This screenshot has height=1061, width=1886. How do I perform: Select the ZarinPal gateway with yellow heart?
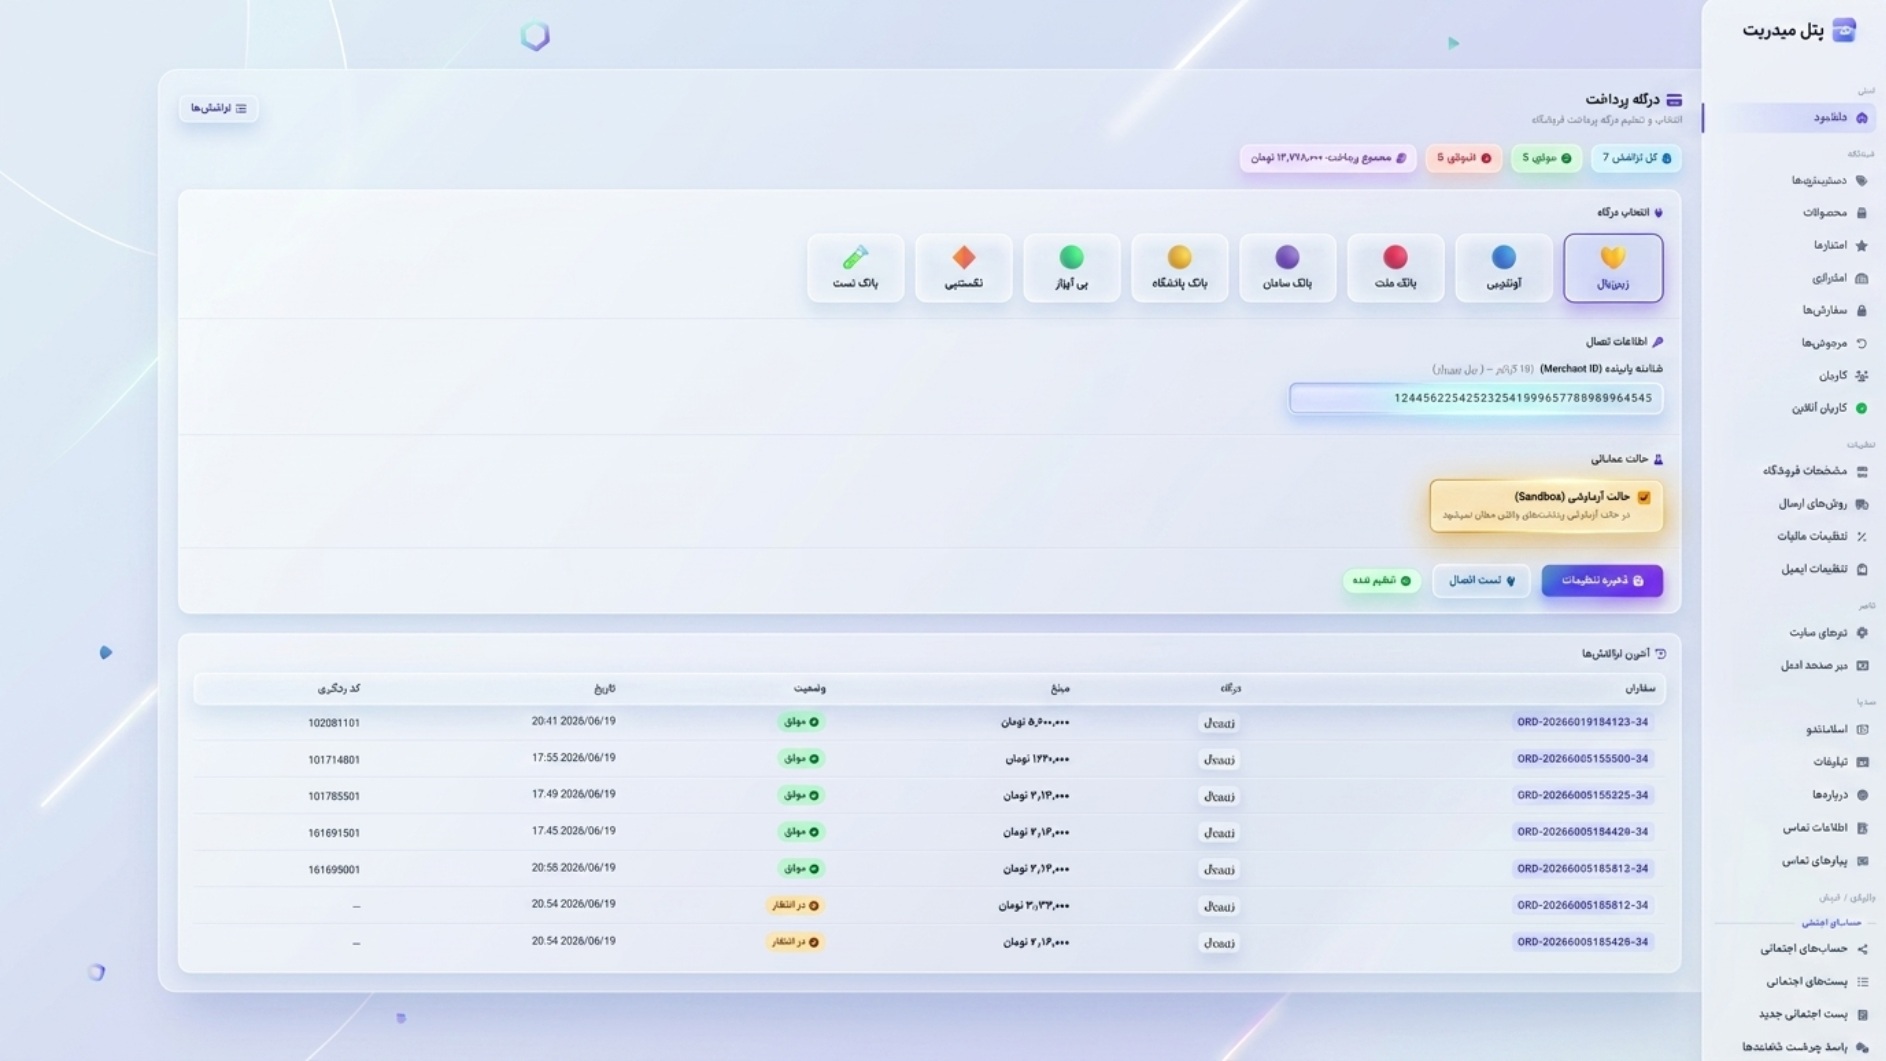tap(1612, 268)
